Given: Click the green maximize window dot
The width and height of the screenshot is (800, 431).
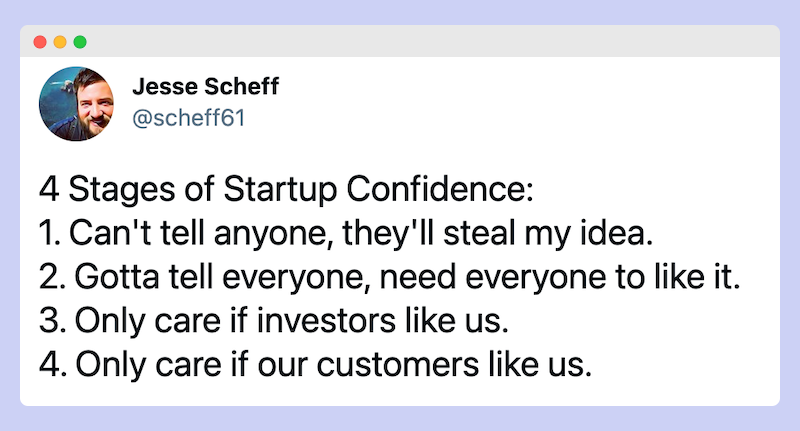Looking at the screenshot, I should [80, 42].
